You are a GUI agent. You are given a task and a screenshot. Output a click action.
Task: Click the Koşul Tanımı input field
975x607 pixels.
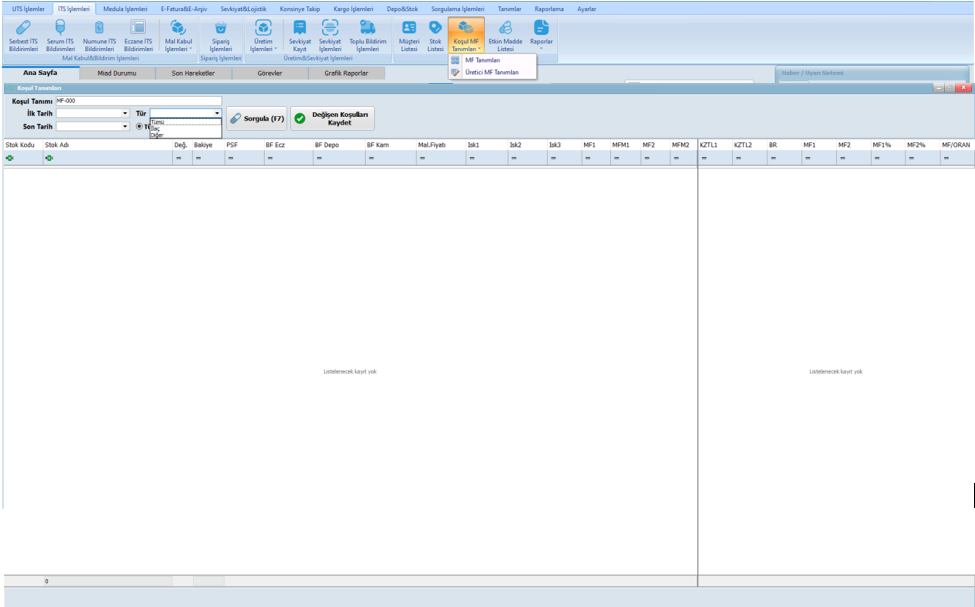(138, 101)
